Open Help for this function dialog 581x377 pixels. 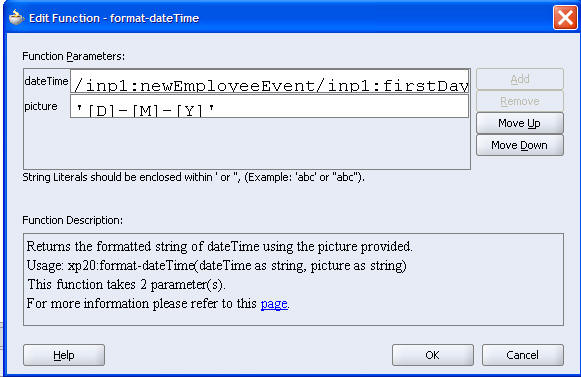64,355
